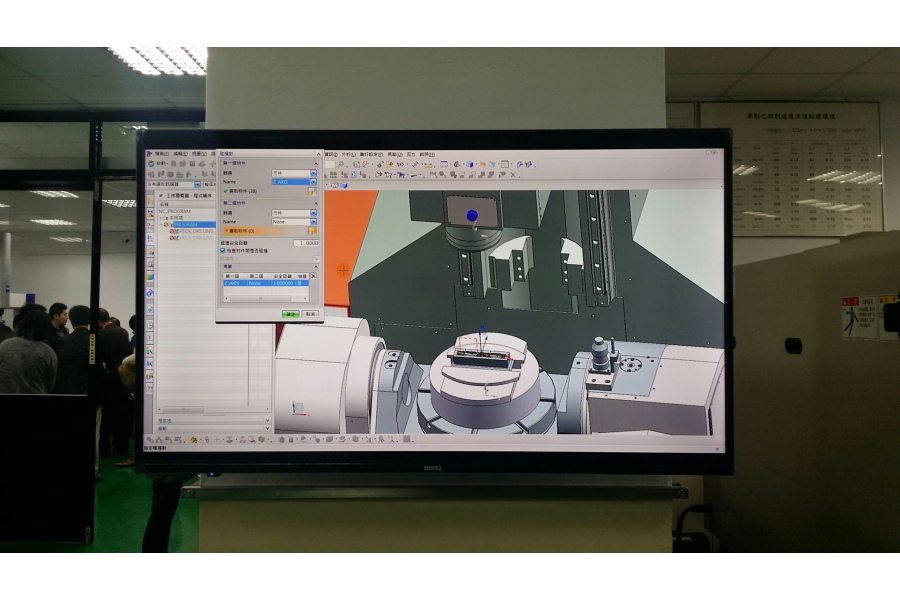Click the blue cube rendering icon, top toolbar row
This screenshot has height=600, width=900.
(x=469, y=165)
